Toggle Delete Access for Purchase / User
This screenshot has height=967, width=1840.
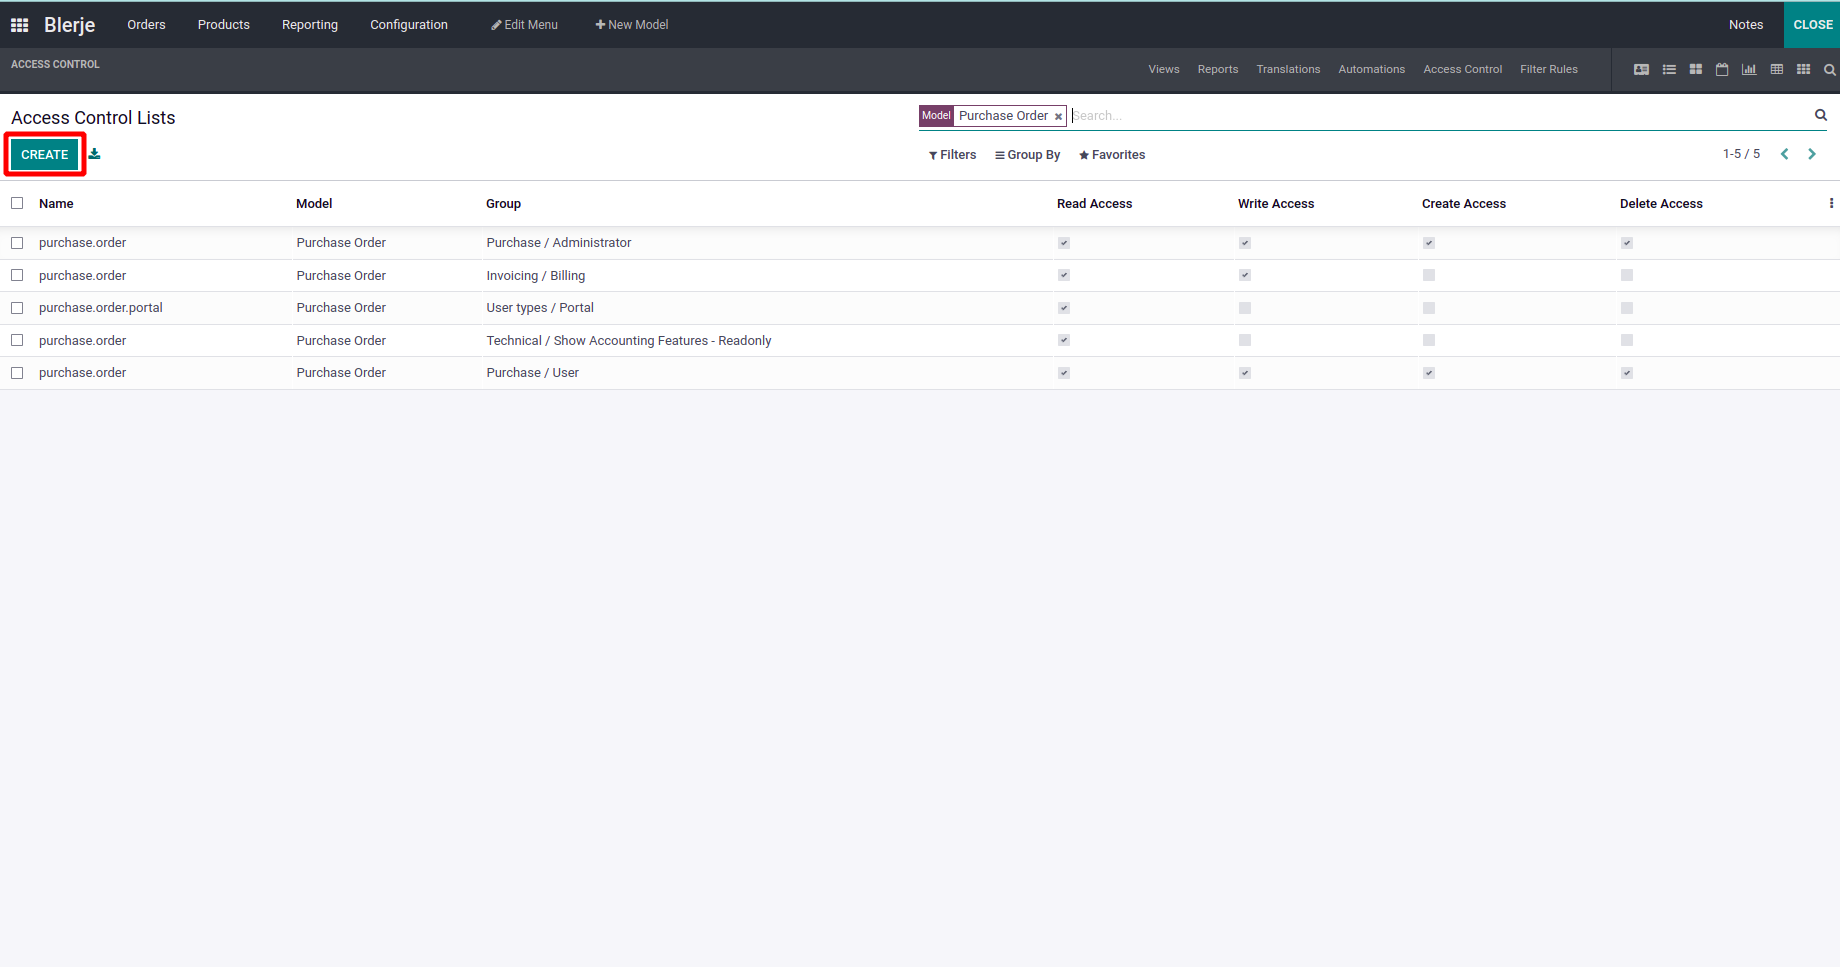[x=1627, y=373]
